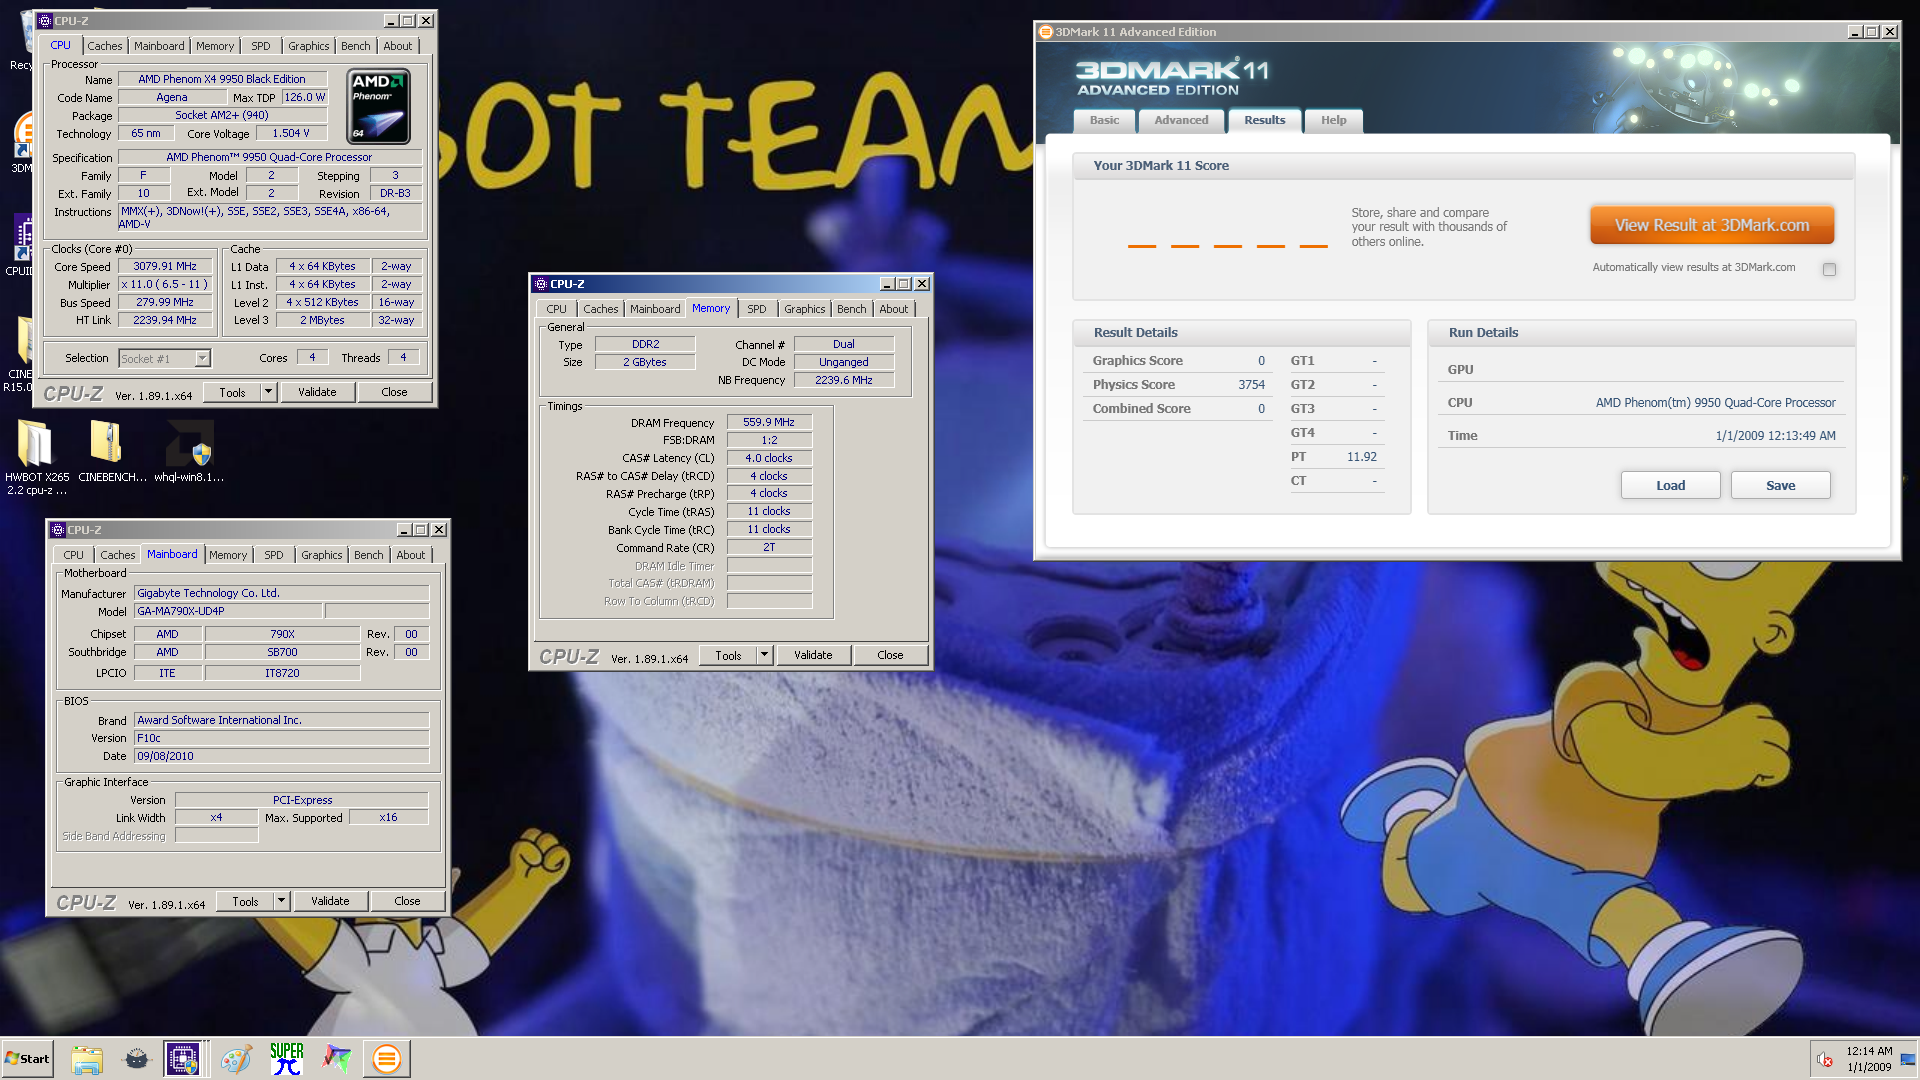The width and height of the screenshot is (1920, 1080).
Task: Click the DRAM Frequency 559.9 MHz field
Action: (769, 422)
